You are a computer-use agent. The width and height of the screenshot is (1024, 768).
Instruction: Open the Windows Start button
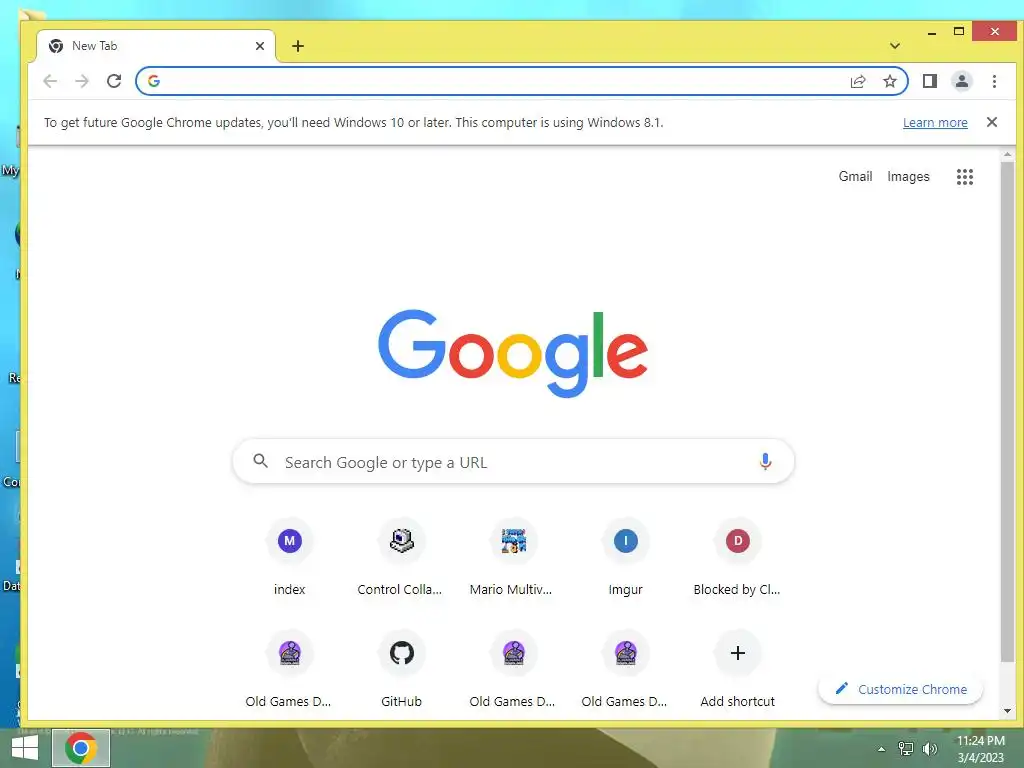25,748
